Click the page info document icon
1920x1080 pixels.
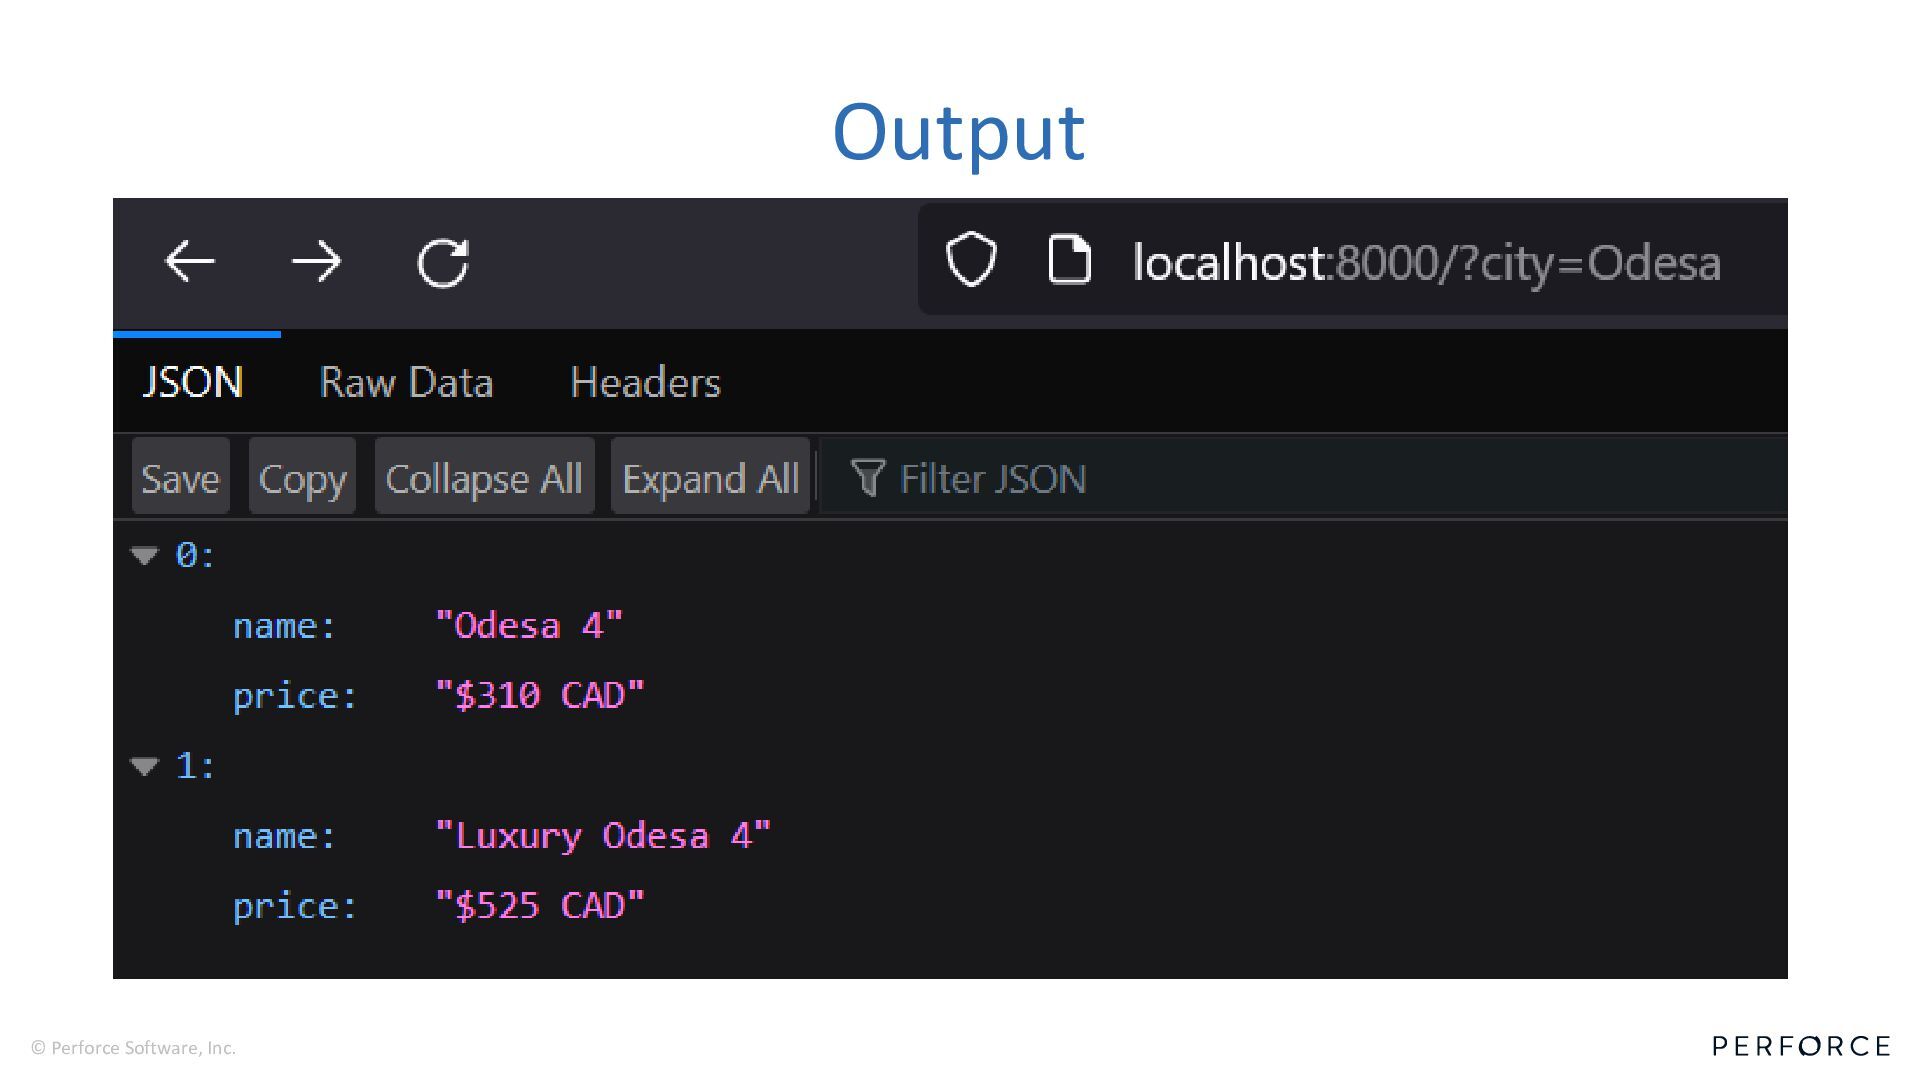coord(1069,260)
